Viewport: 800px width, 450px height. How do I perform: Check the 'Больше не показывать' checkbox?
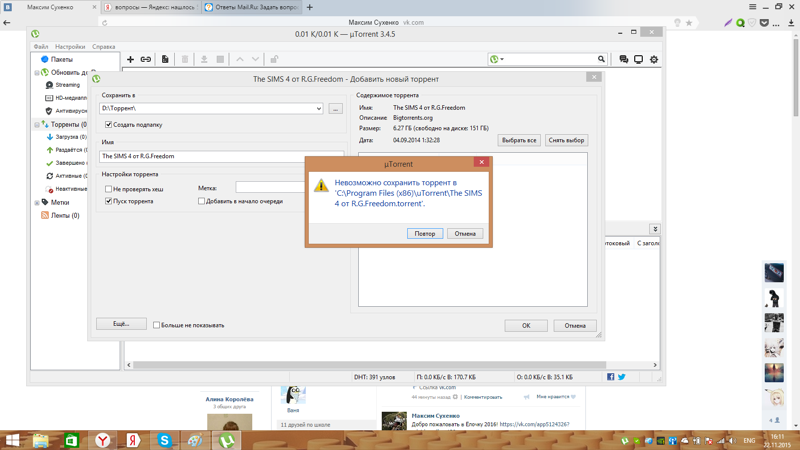pyautogui.click(x=157, y=325)
